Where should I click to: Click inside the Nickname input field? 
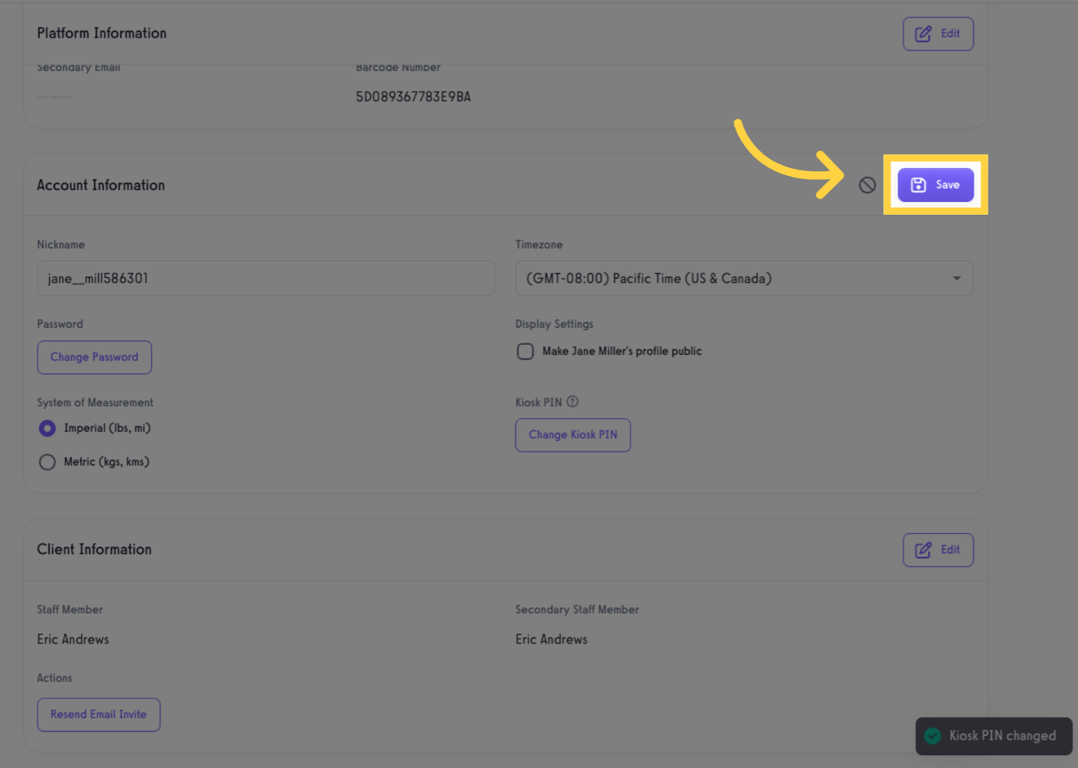coord(265,277)
